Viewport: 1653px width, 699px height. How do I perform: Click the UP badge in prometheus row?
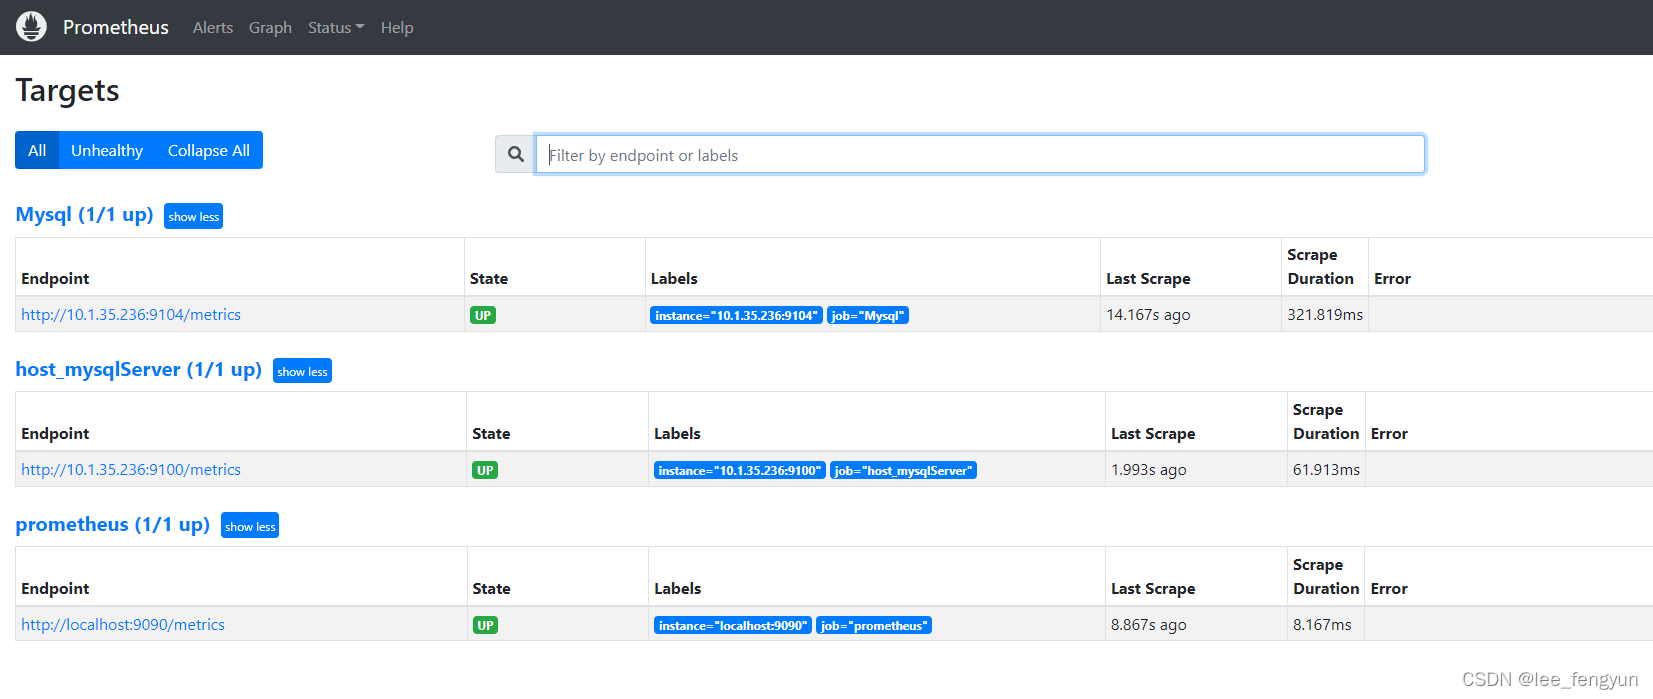point(485,625)
